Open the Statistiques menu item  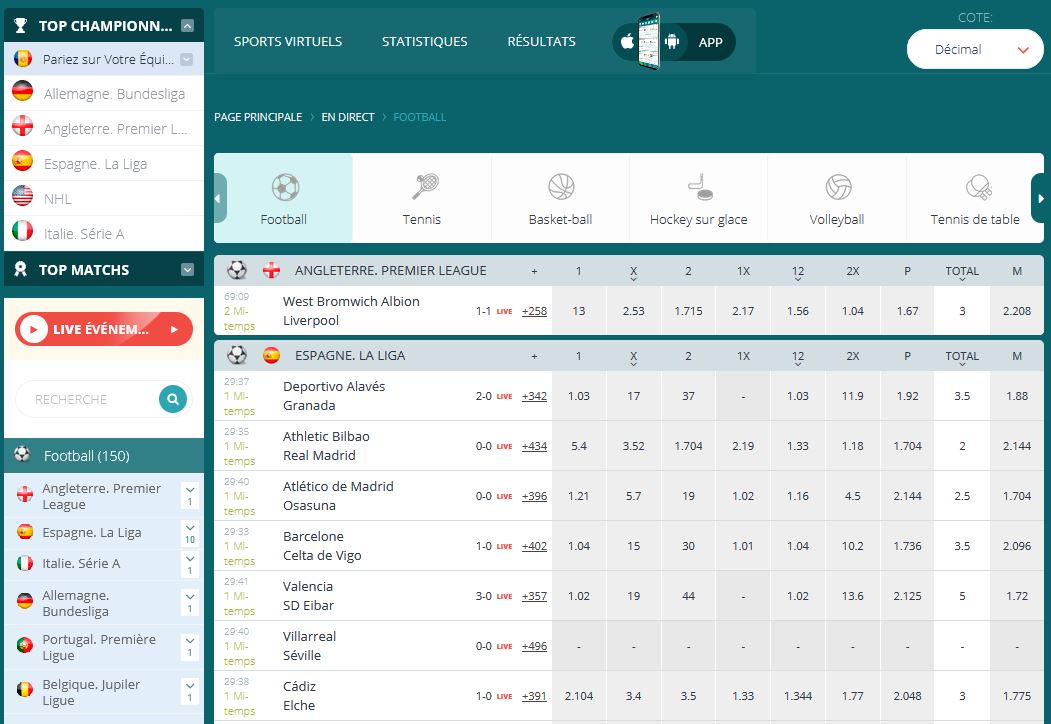tap(424, 42)
